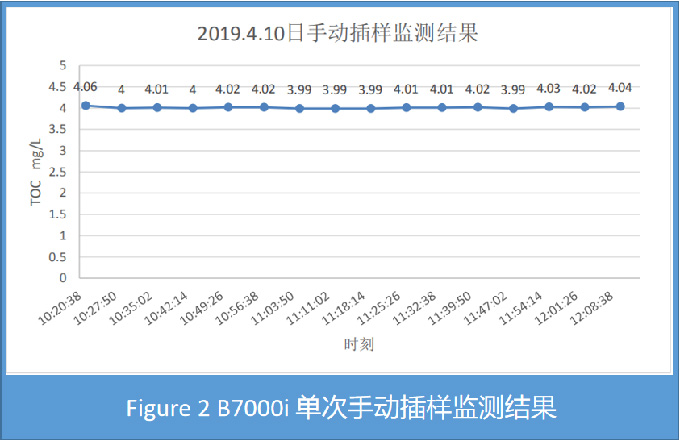Click the 5 tick on the TOC axis
Image resolution: width=680 pixels, height=440 pixels.
(63, 66)
